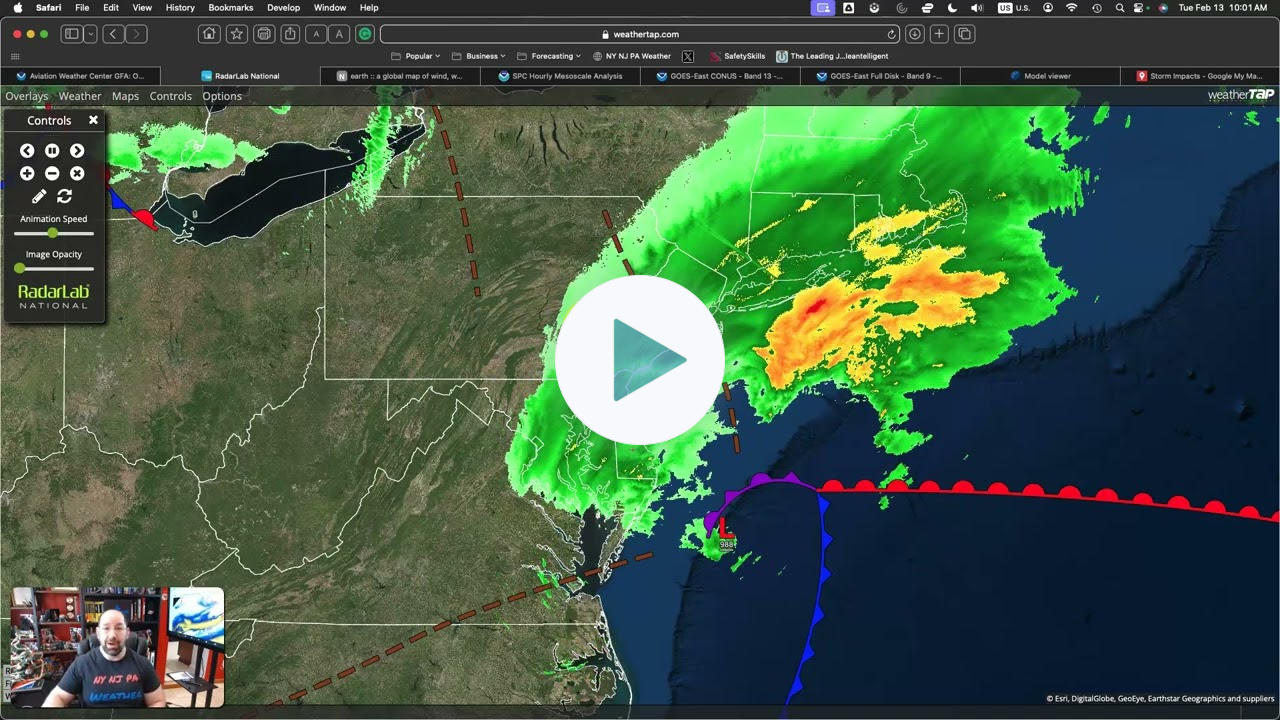Zoom out using the minus control
The image size is (1280, 720).
(x=52, y=174)
